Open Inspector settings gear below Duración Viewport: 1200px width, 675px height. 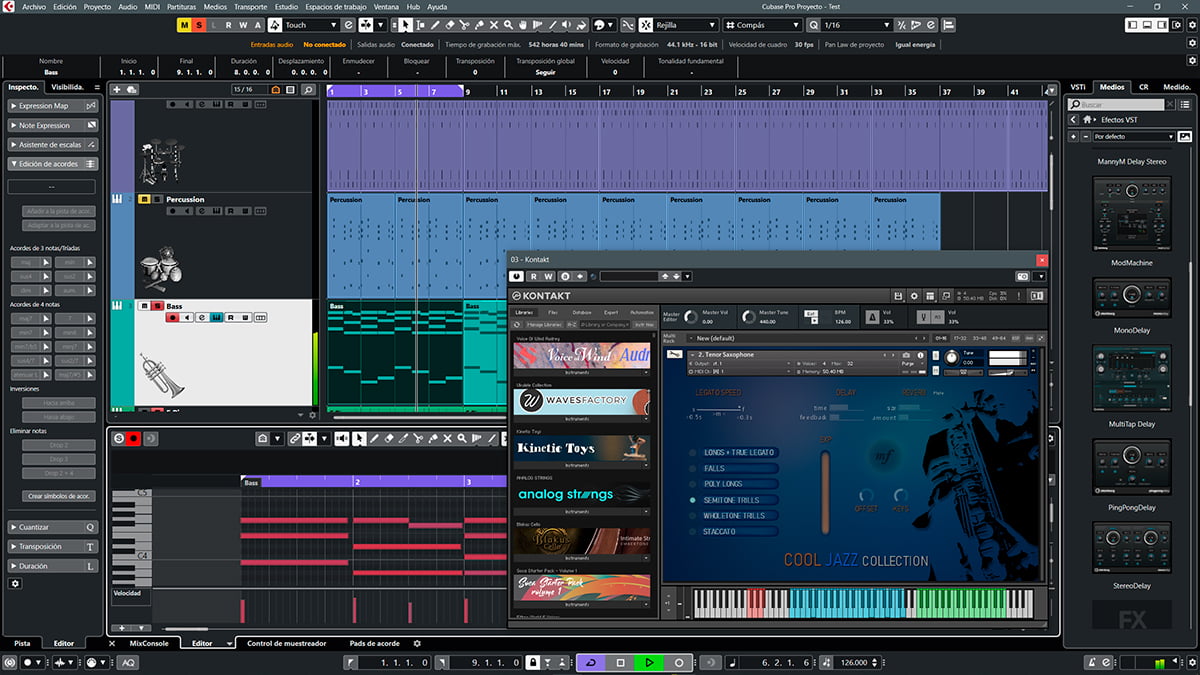tap(15, 583)
